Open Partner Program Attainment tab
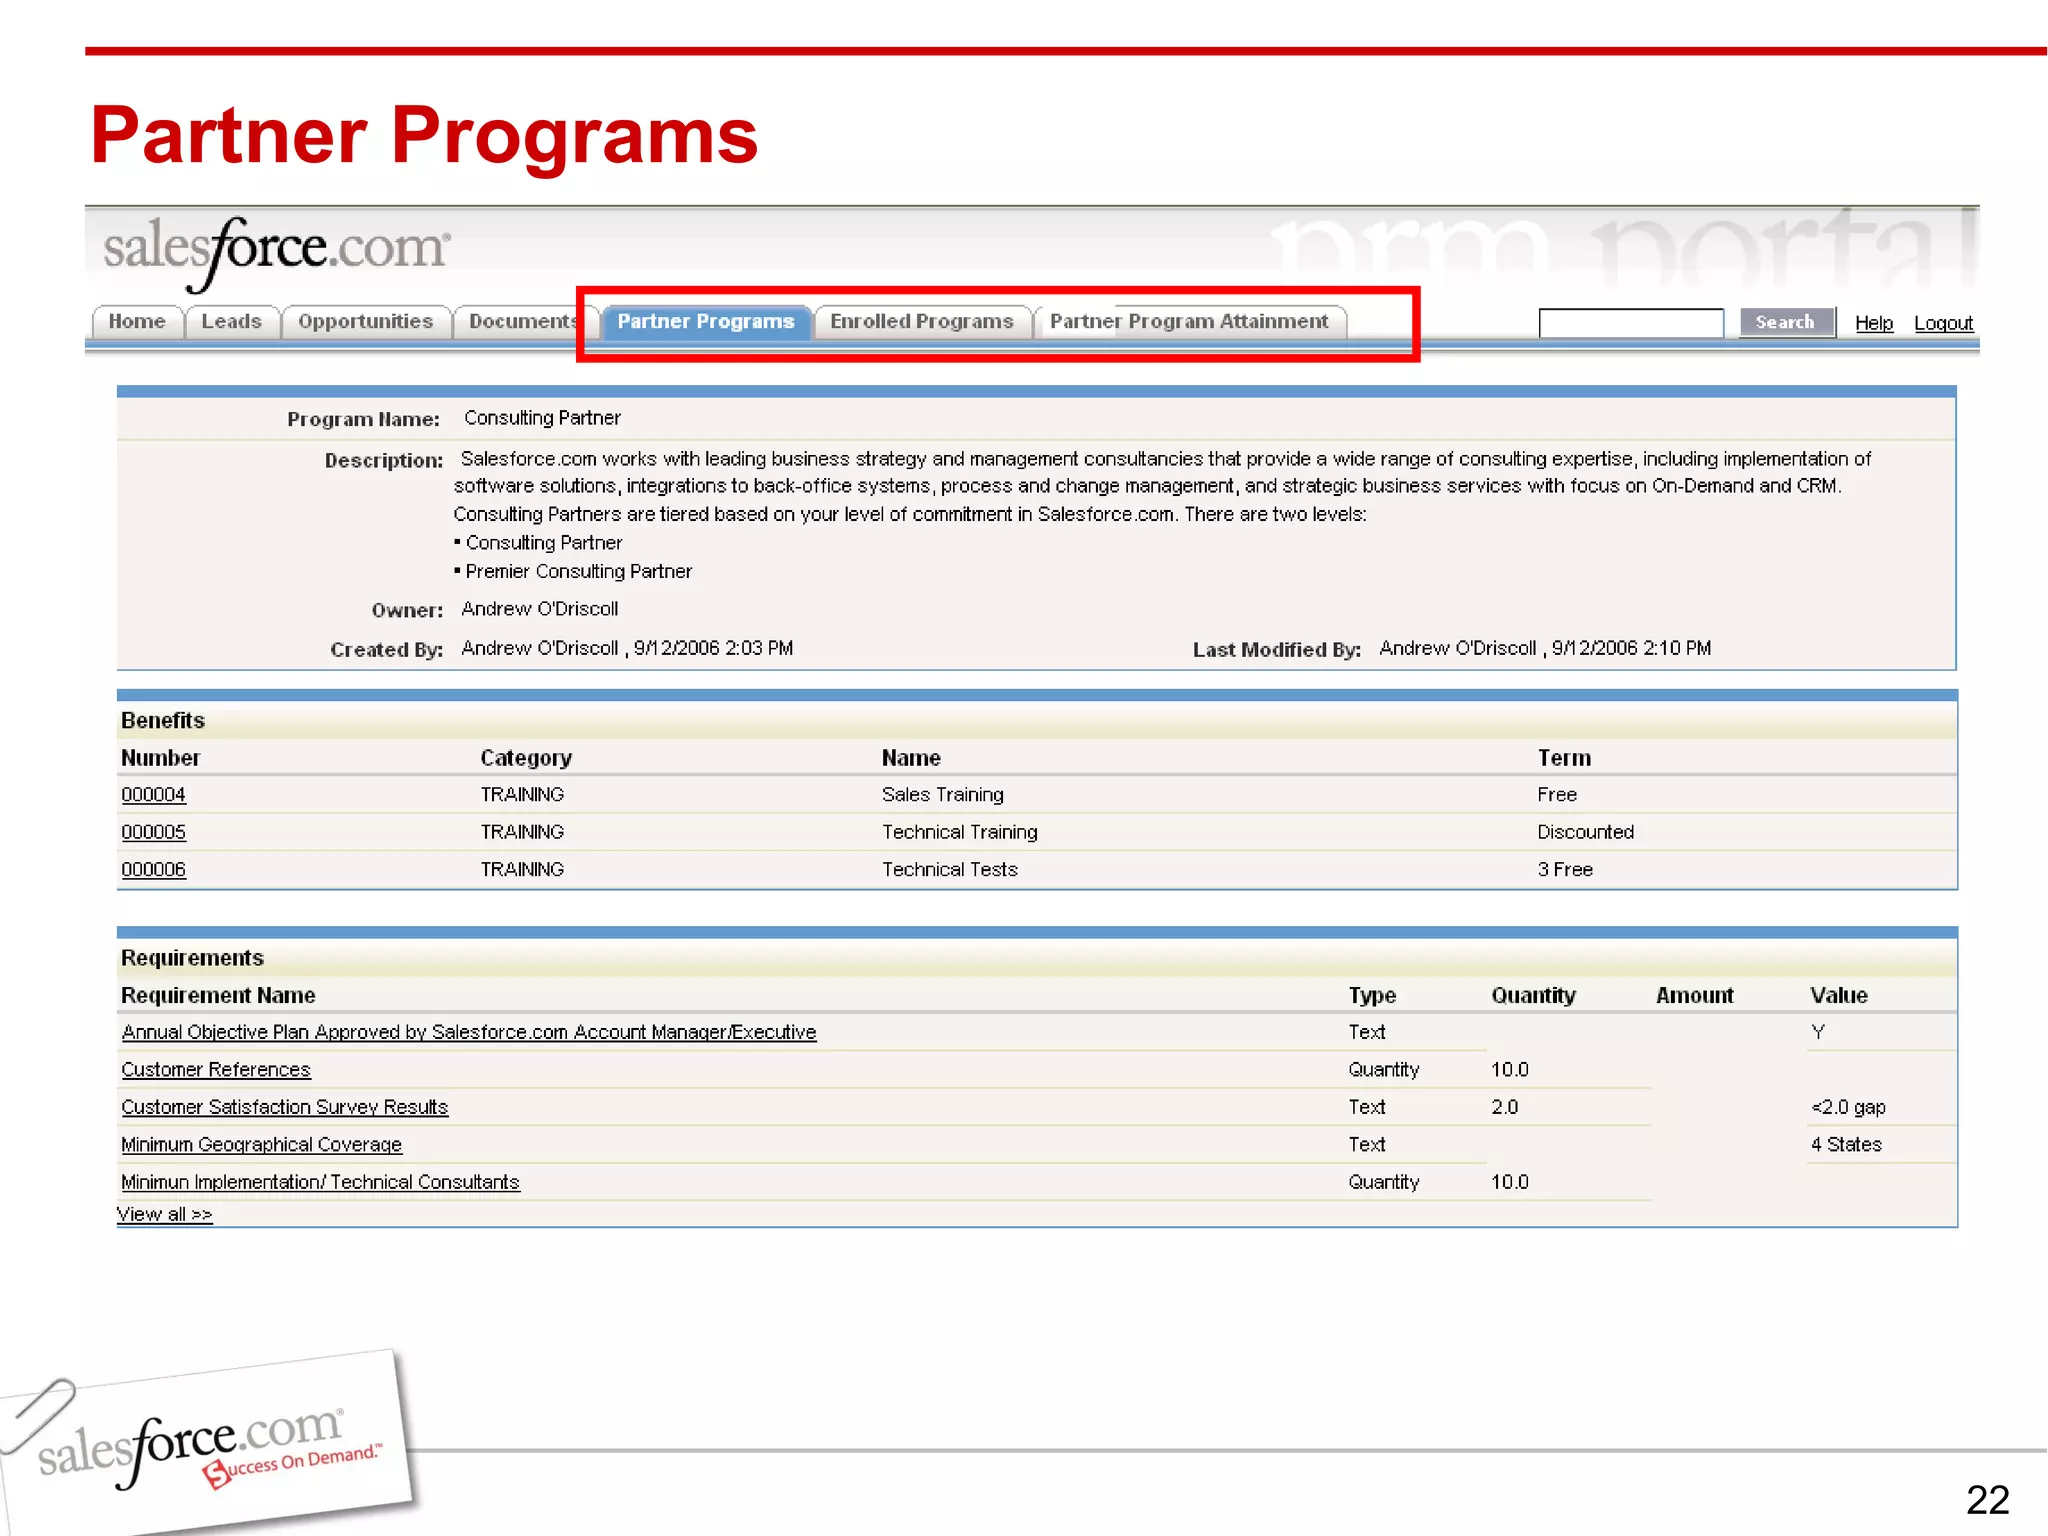The image size is (2048, 1536). click(1189, 322)
